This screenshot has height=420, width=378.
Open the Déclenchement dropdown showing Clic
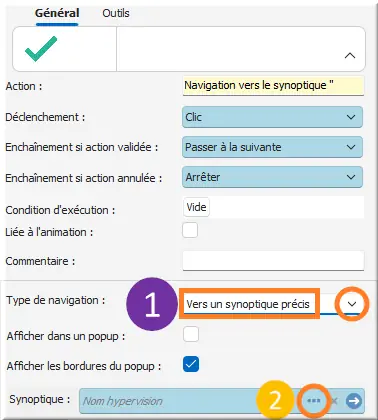[x=272, y=117]
